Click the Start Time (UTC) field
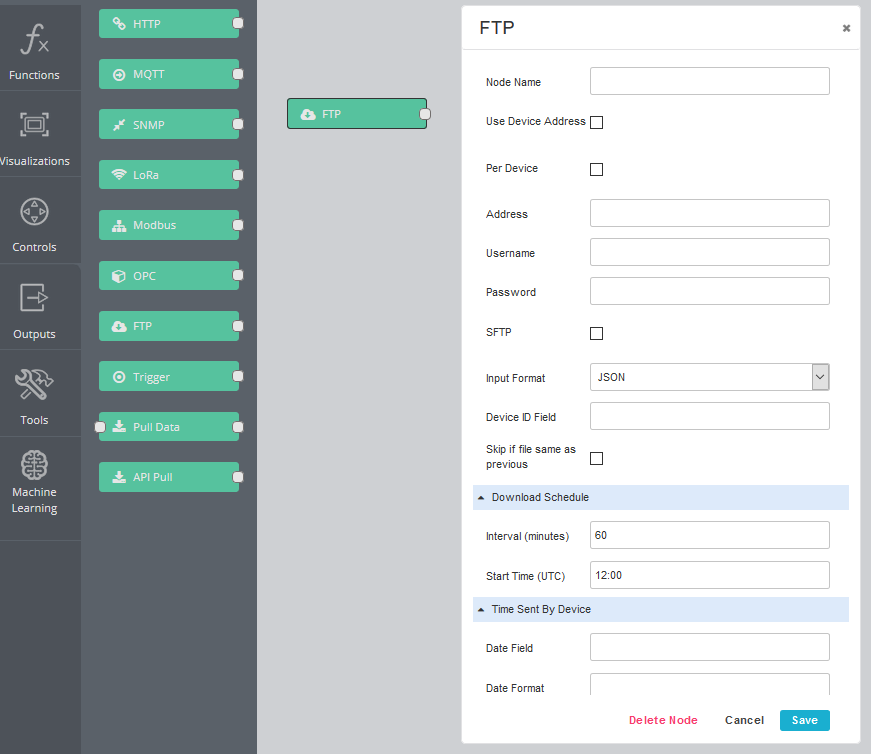The height and width of the screenshot is (754, 871). pos(709,575)
